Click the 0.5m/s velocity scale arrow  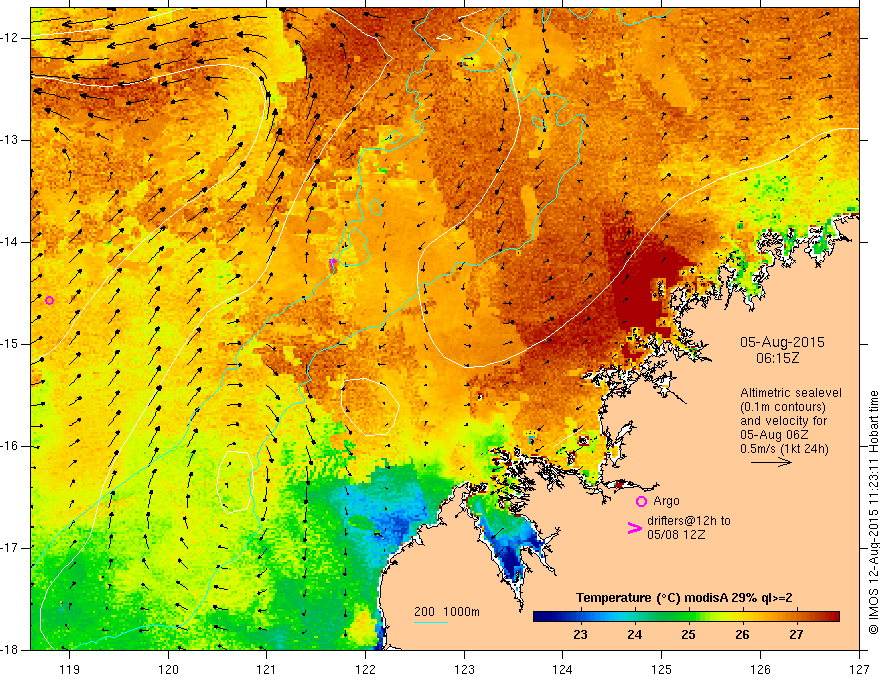pos(771,462)
